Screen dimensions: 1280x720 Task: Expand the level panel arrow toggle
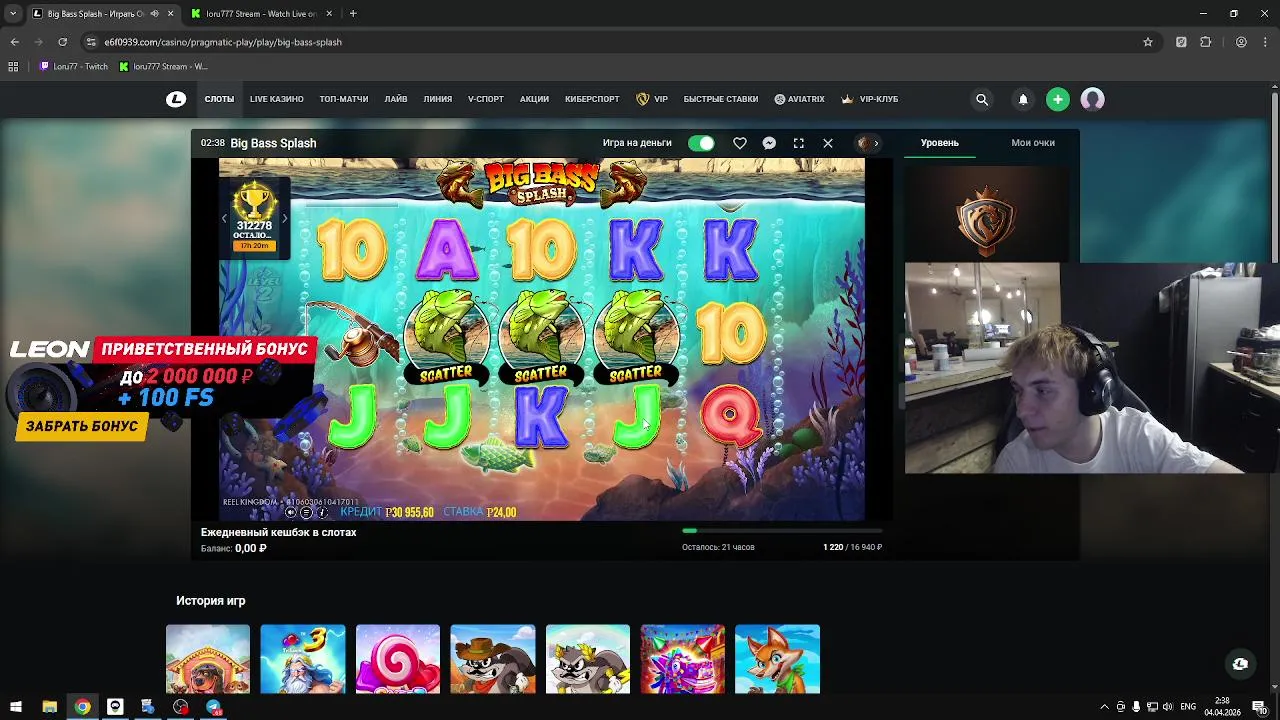868,143
